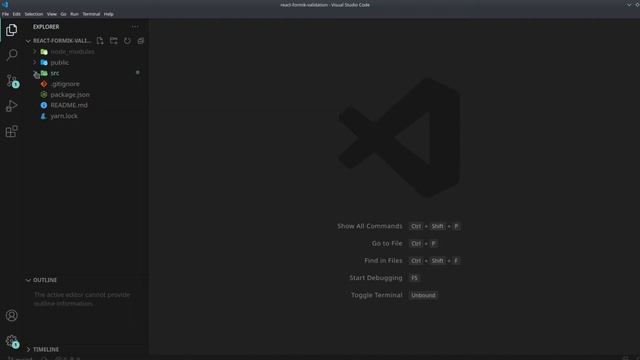640x360 pixels.
Task: Click the node_modules folder icon
Action: (44, 52)
